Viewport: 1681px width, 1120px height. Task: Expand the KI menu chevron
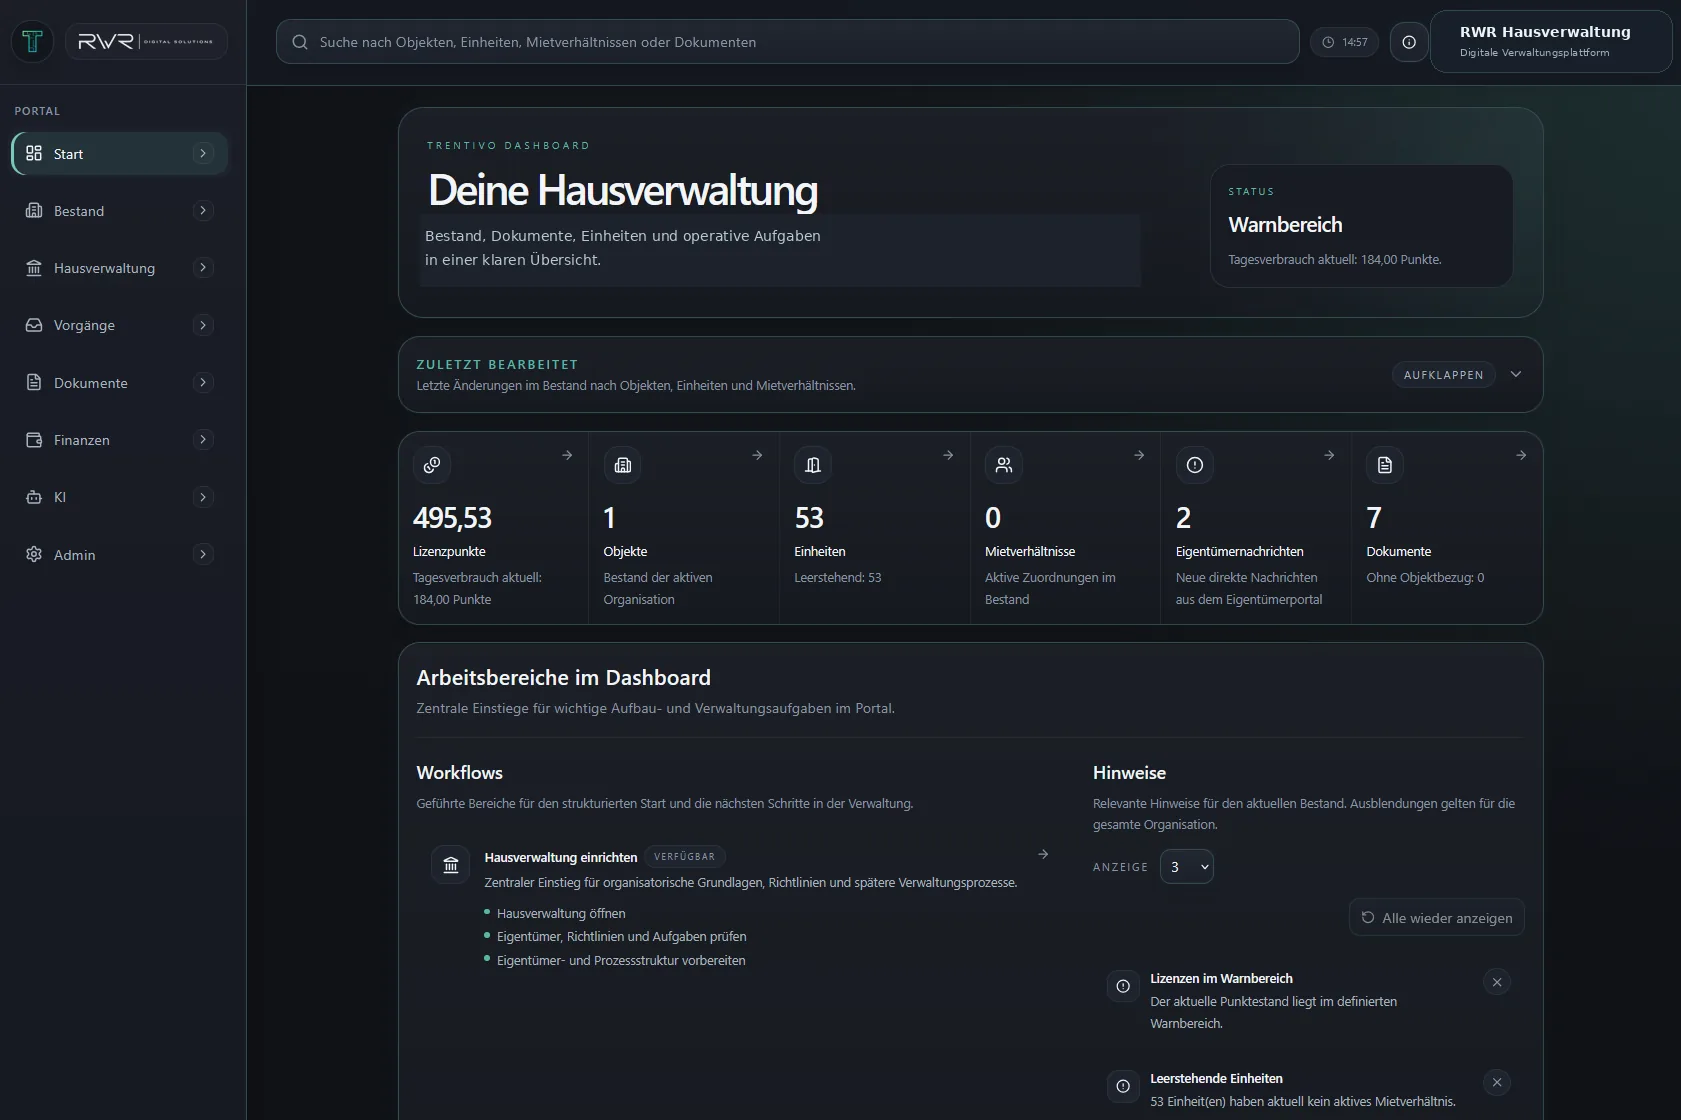tap(203, 497)
